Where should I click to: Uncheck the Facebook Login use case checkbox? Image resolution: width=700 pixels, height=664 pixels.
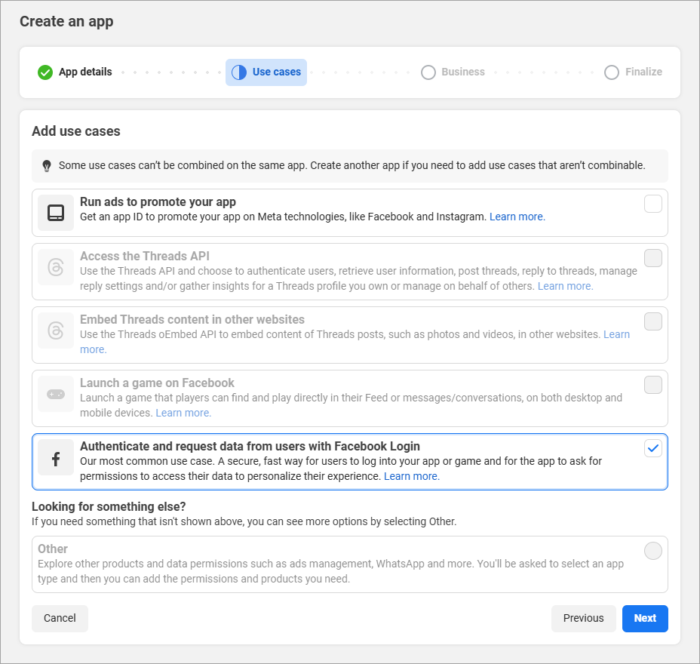click(653, 448)
